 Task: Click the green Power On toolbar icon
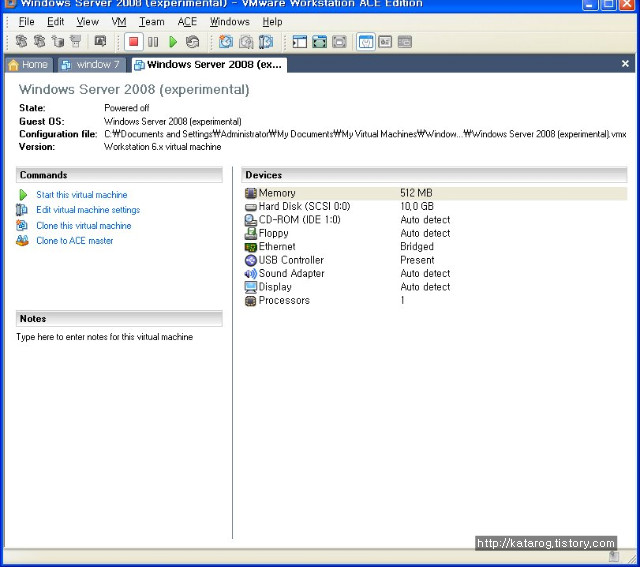(x=173, y=42)
